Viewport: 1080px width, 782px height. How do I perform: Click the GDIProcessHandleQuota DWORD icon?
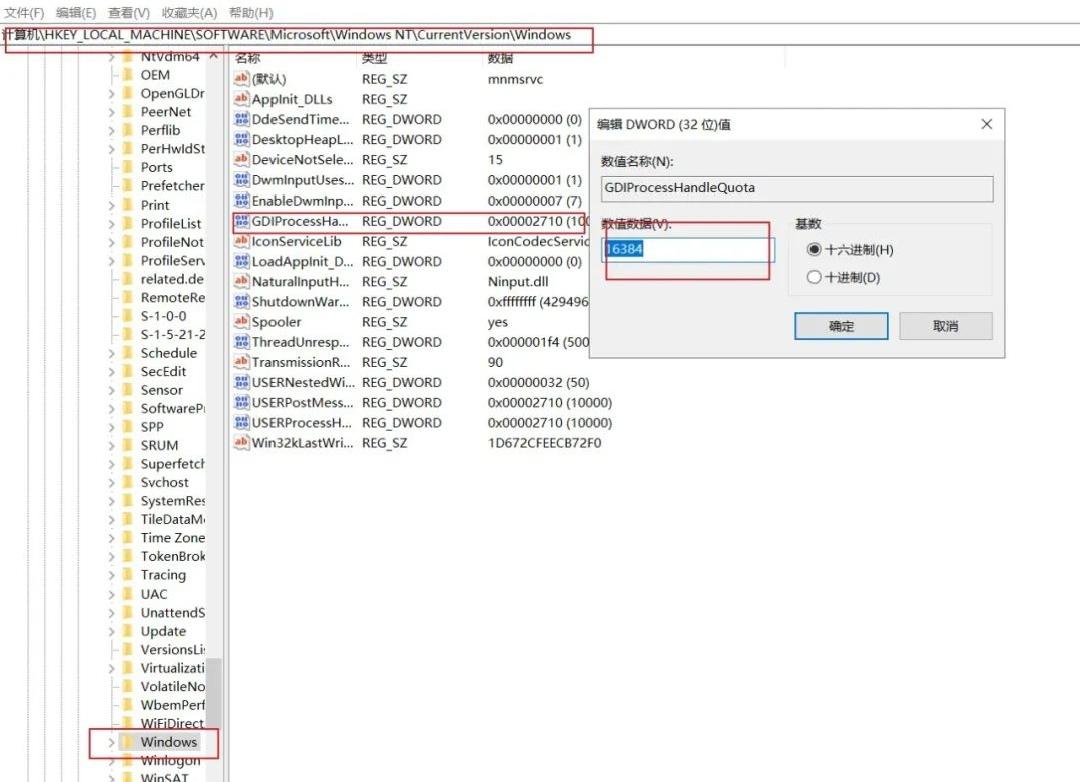click(x=241, y=220)
